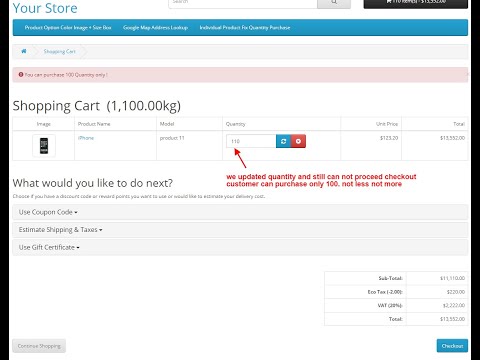Open the iPhone product thumbnail

tap(44, 146)
